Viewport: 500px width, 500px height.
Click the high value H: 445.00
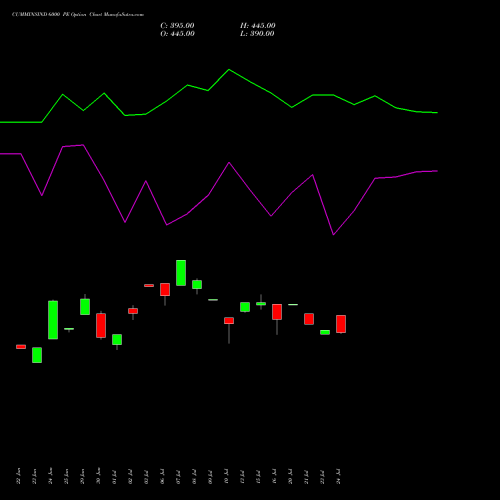tap(258, 26)
